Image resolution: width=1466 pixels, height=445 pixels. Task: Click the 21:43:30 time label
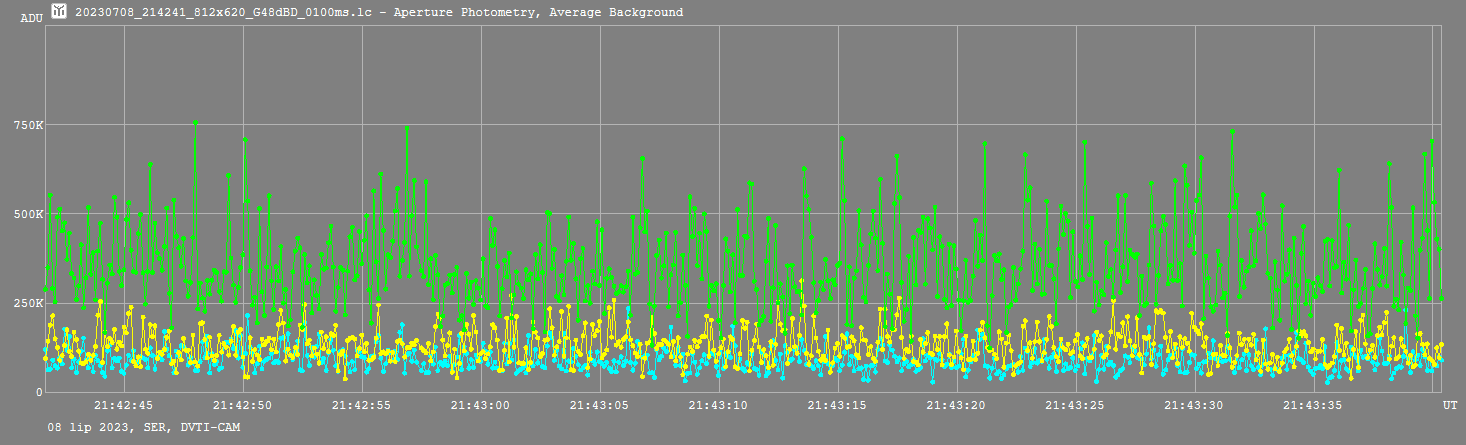[1195, 405]
